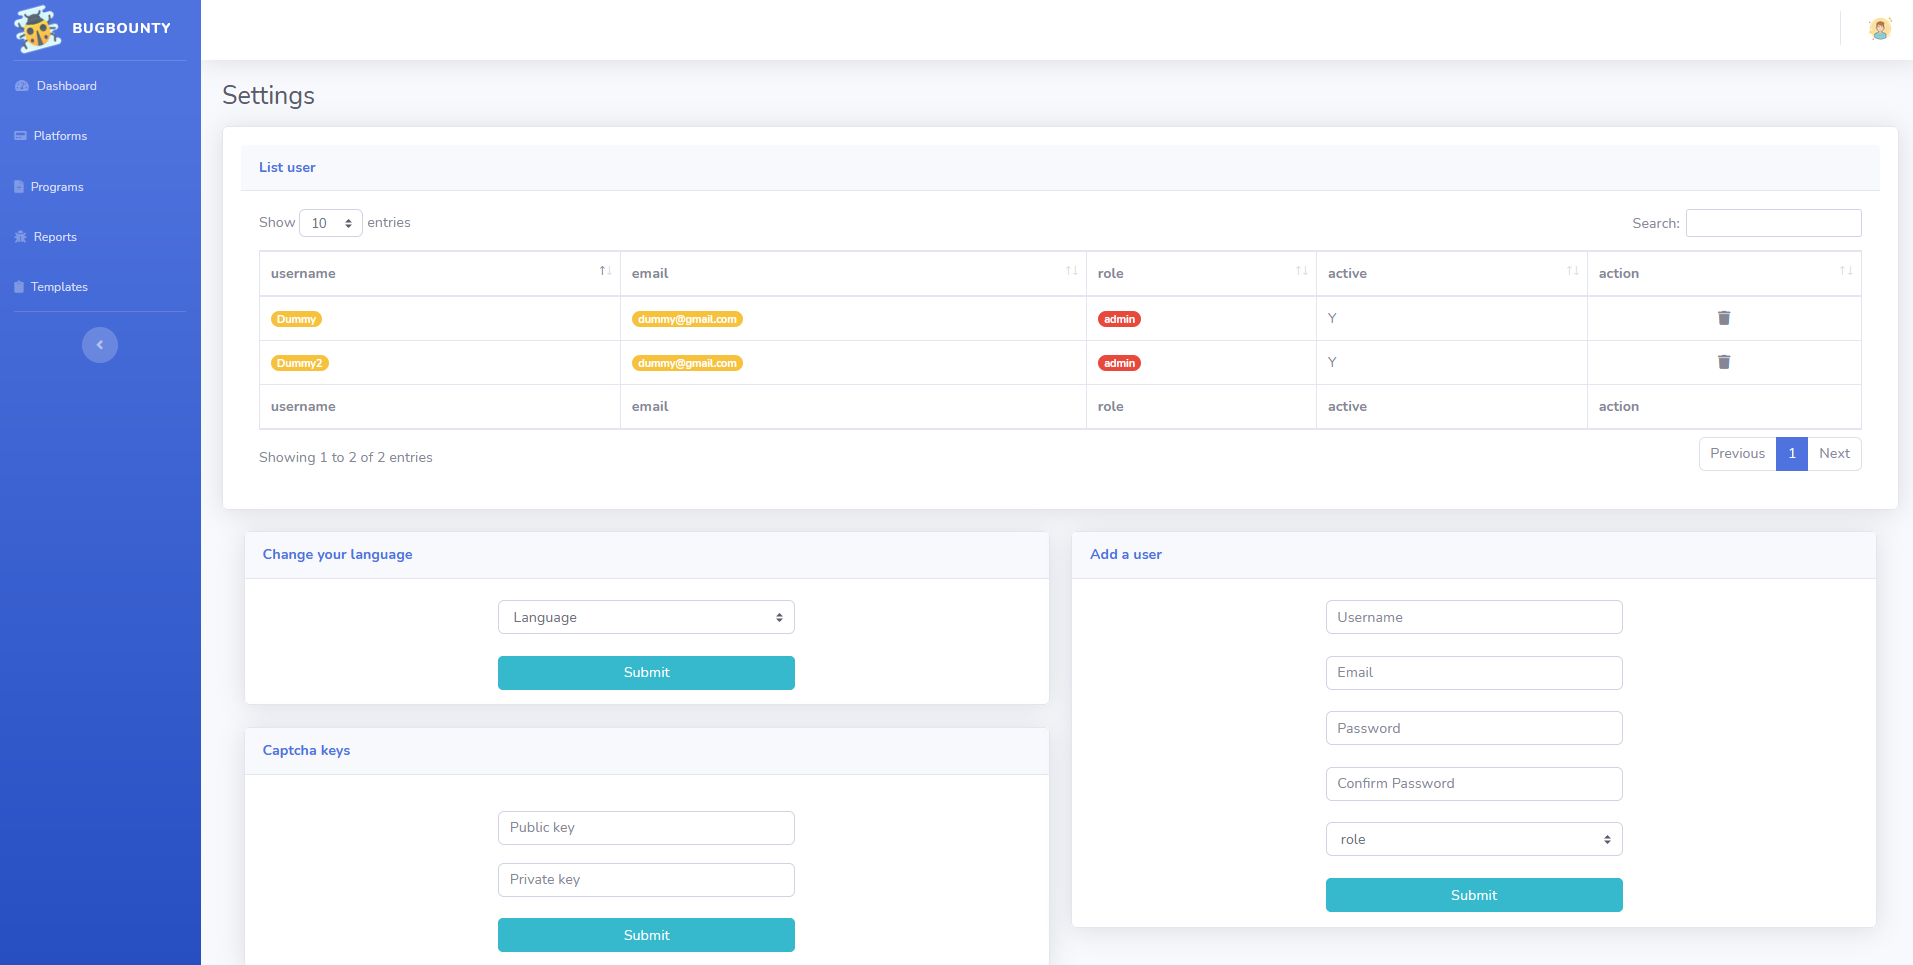
Task: Click the Dummy username badge
Action: [296, 319]
